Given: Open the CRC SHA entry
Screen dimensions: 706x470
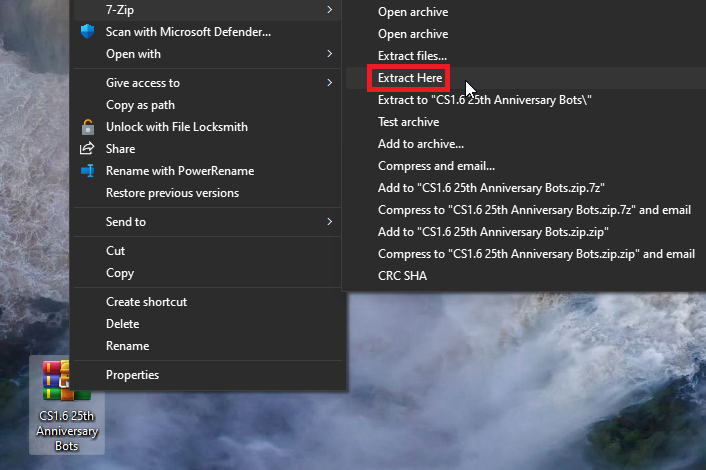Looking at the screenshot, I should click(x=402, y=276).
